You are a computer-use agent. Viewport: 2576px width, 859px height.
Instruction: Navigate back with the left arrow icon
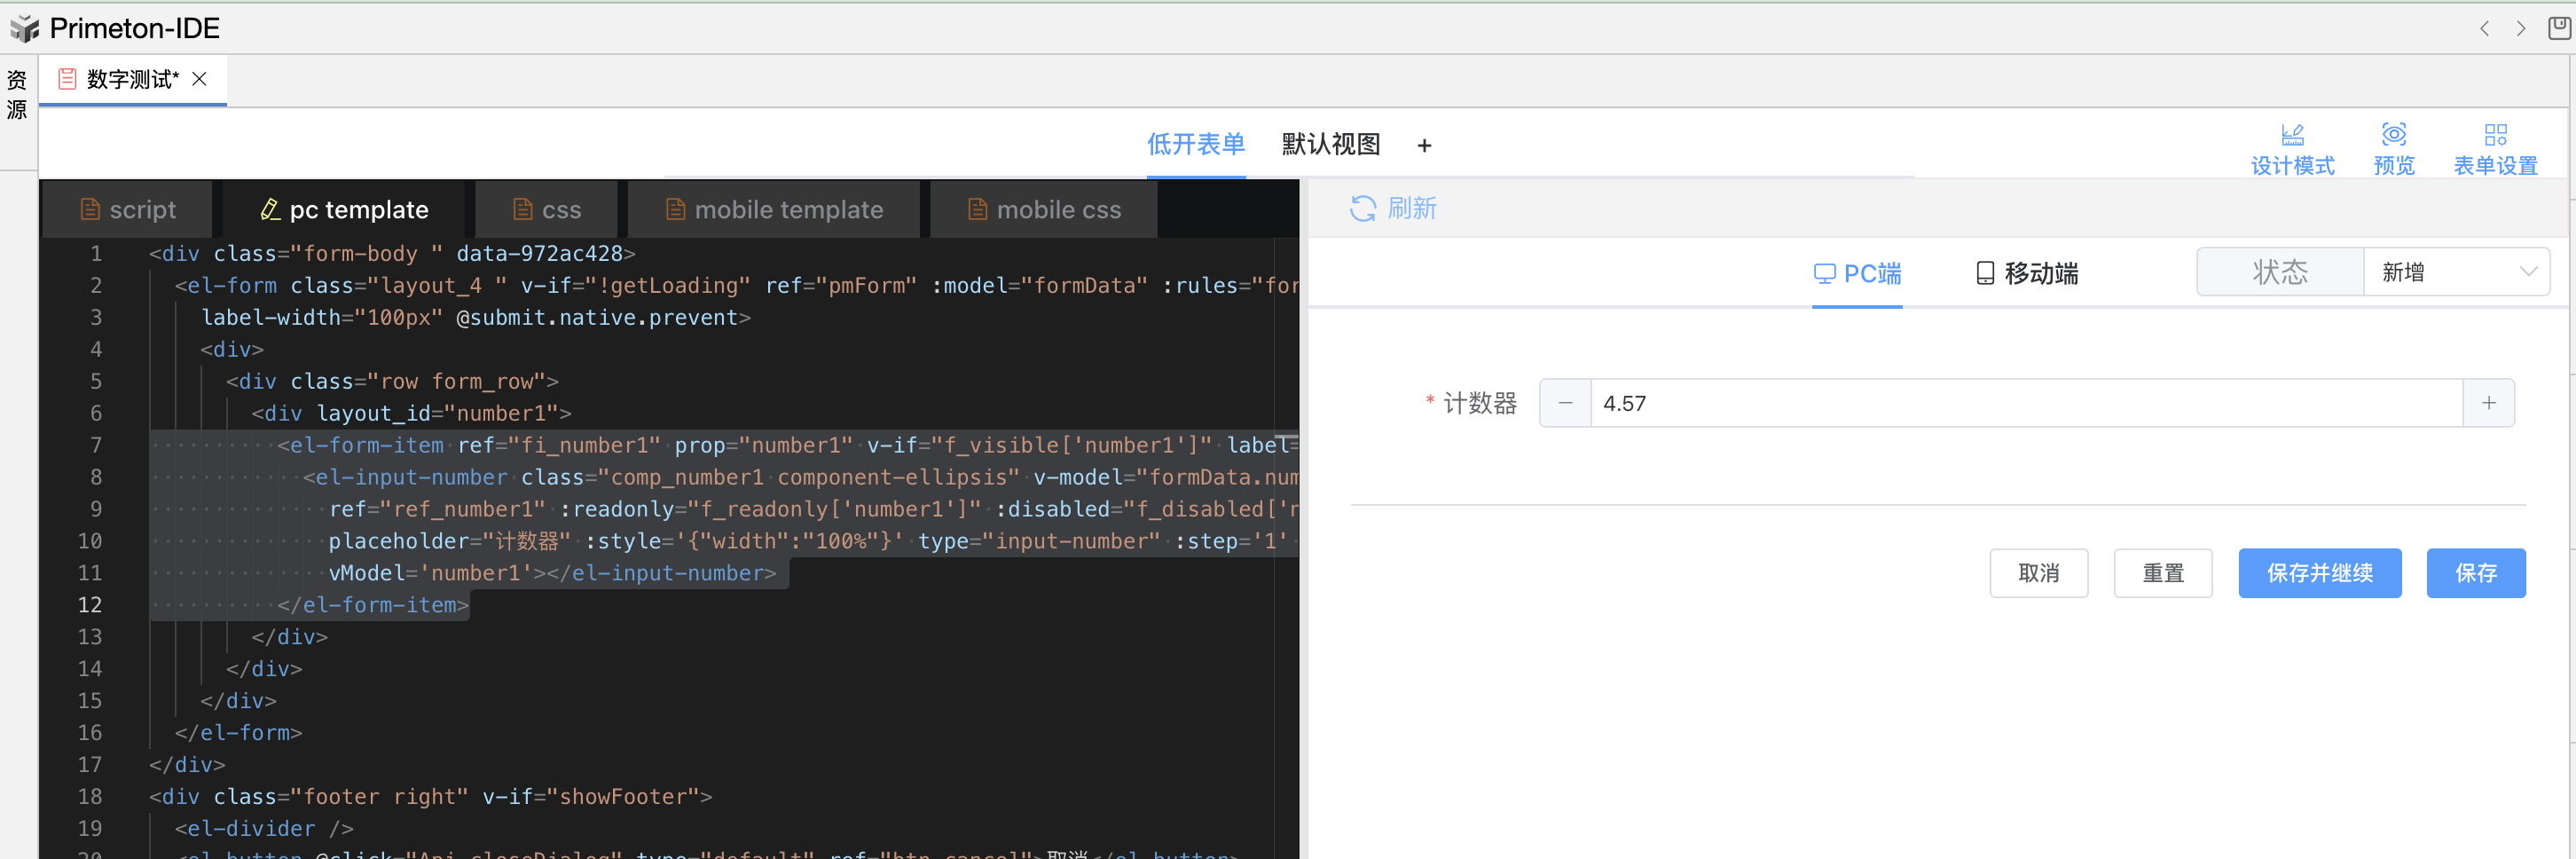2485,29
